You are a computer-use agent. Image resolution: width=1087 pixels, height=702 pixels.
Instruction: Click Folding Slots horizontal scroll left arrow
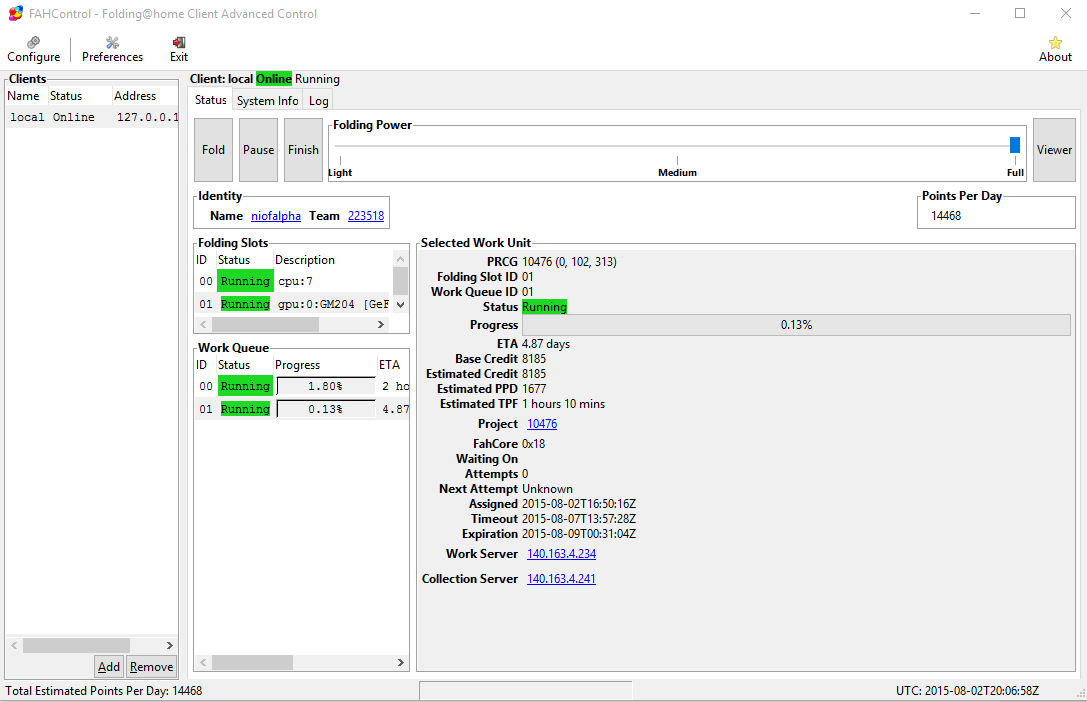[203, 324]
